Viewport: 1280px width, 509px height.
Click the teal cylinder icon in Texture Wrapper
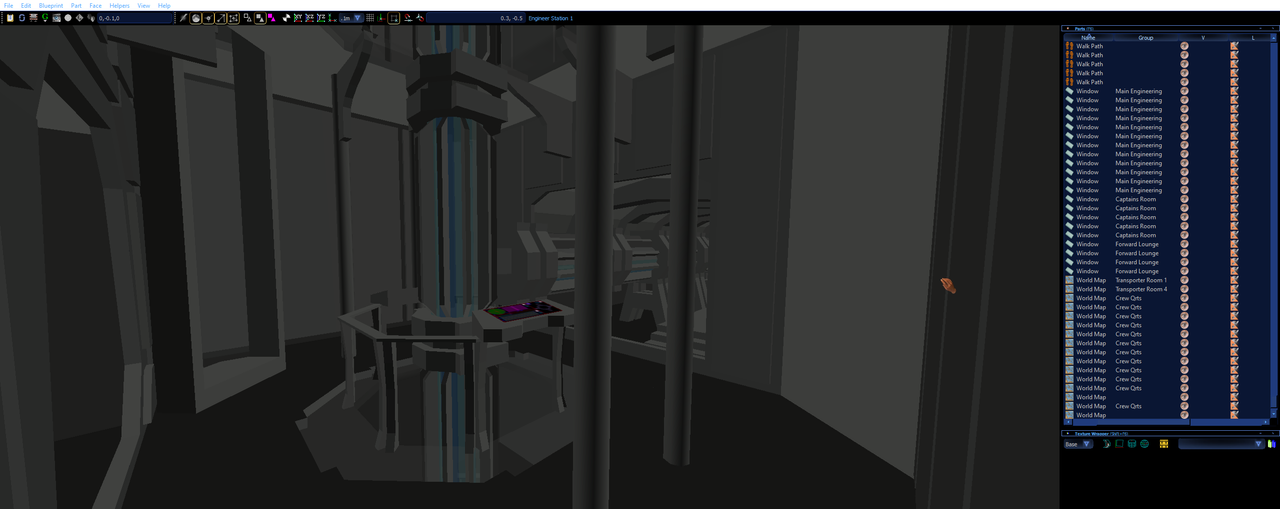click(1132, 444)
